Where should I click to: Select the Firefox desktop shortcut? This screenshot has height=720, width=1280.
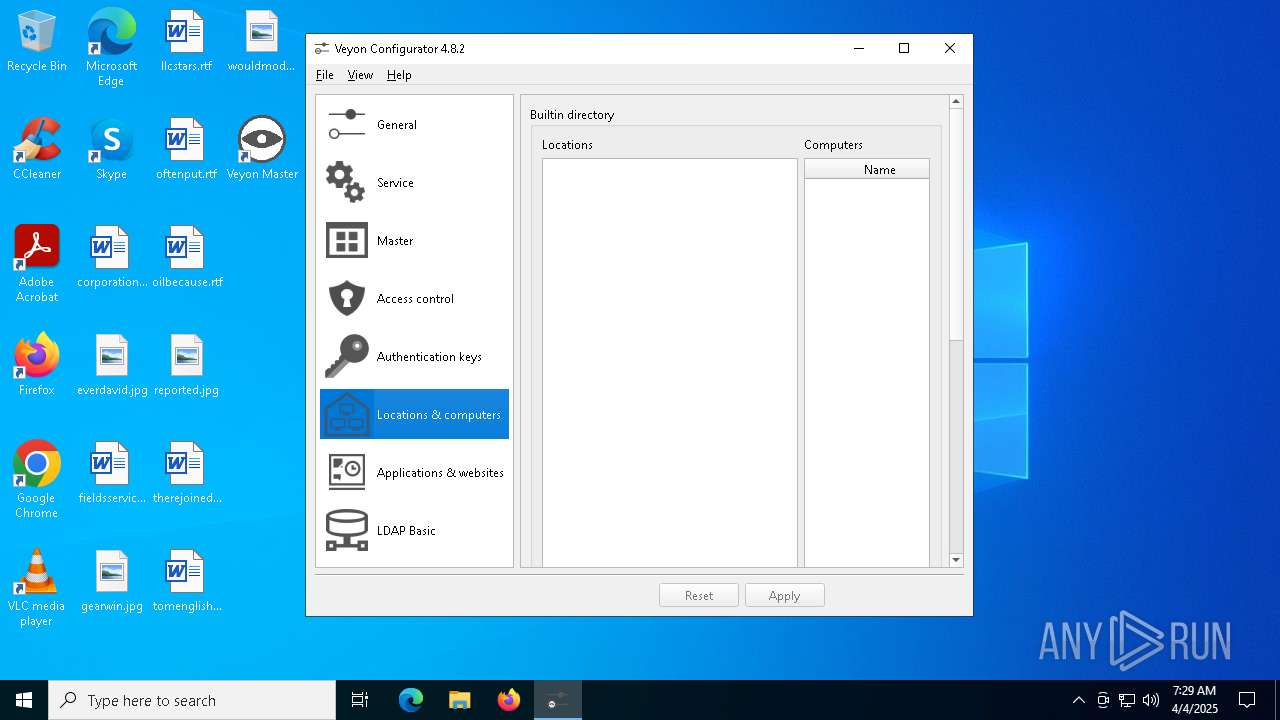point(37,365)
